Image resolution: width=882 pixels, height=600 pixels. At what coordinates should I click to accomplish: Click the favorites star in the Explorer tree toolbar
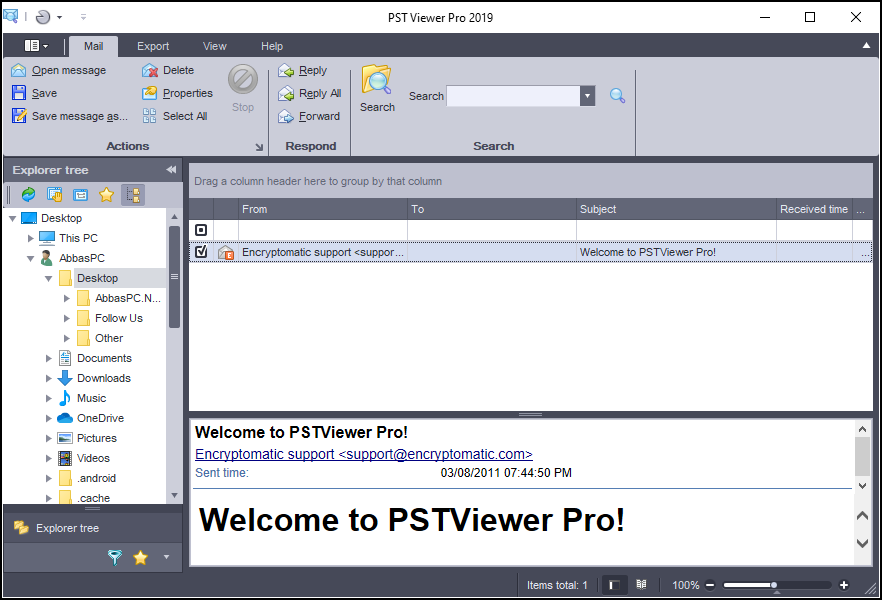[x=106, y=195]
